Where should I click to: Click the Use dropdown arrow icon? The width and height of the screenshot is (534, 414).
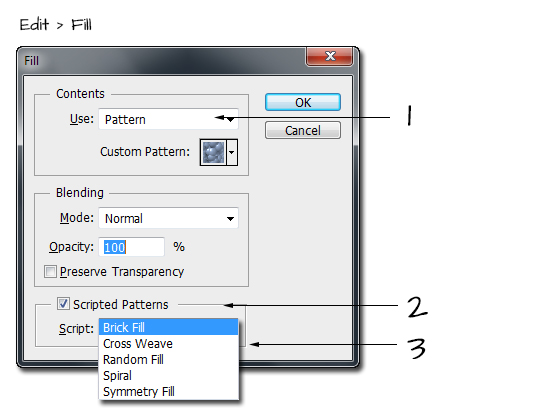click(x=230, y=120)
